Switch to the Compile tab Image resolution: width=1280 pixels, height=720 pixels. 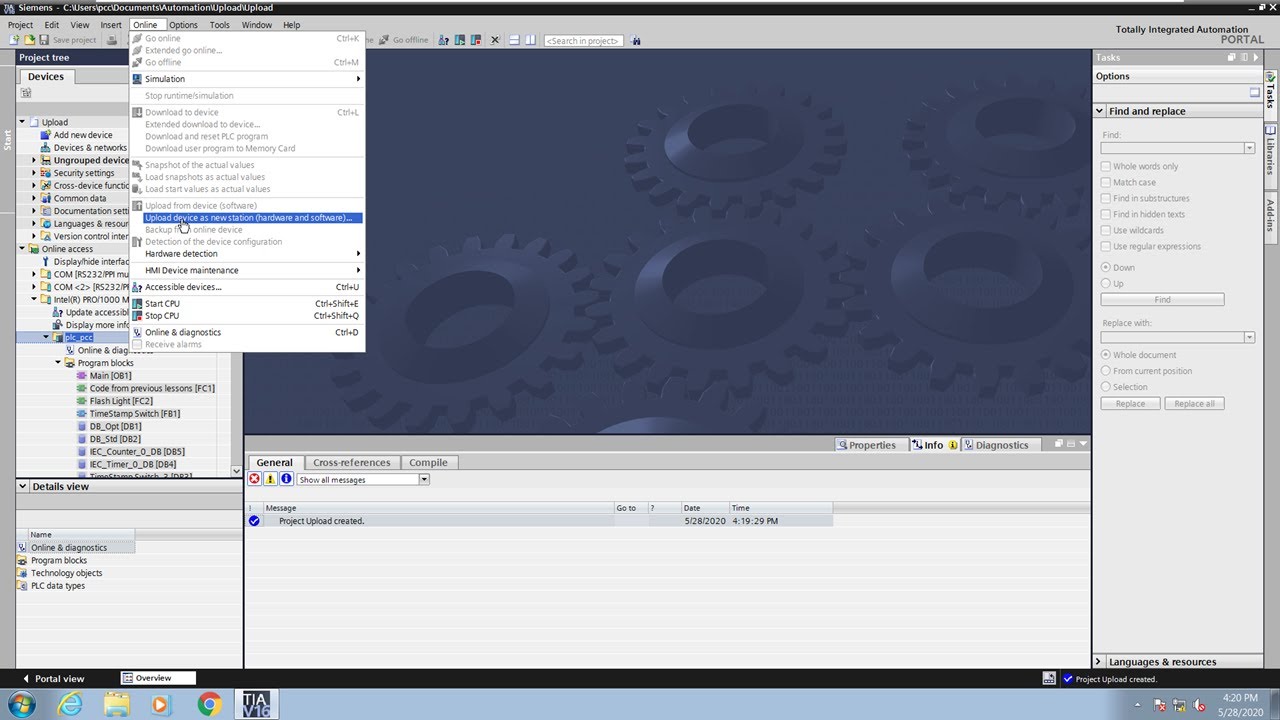tap(428, 463)
